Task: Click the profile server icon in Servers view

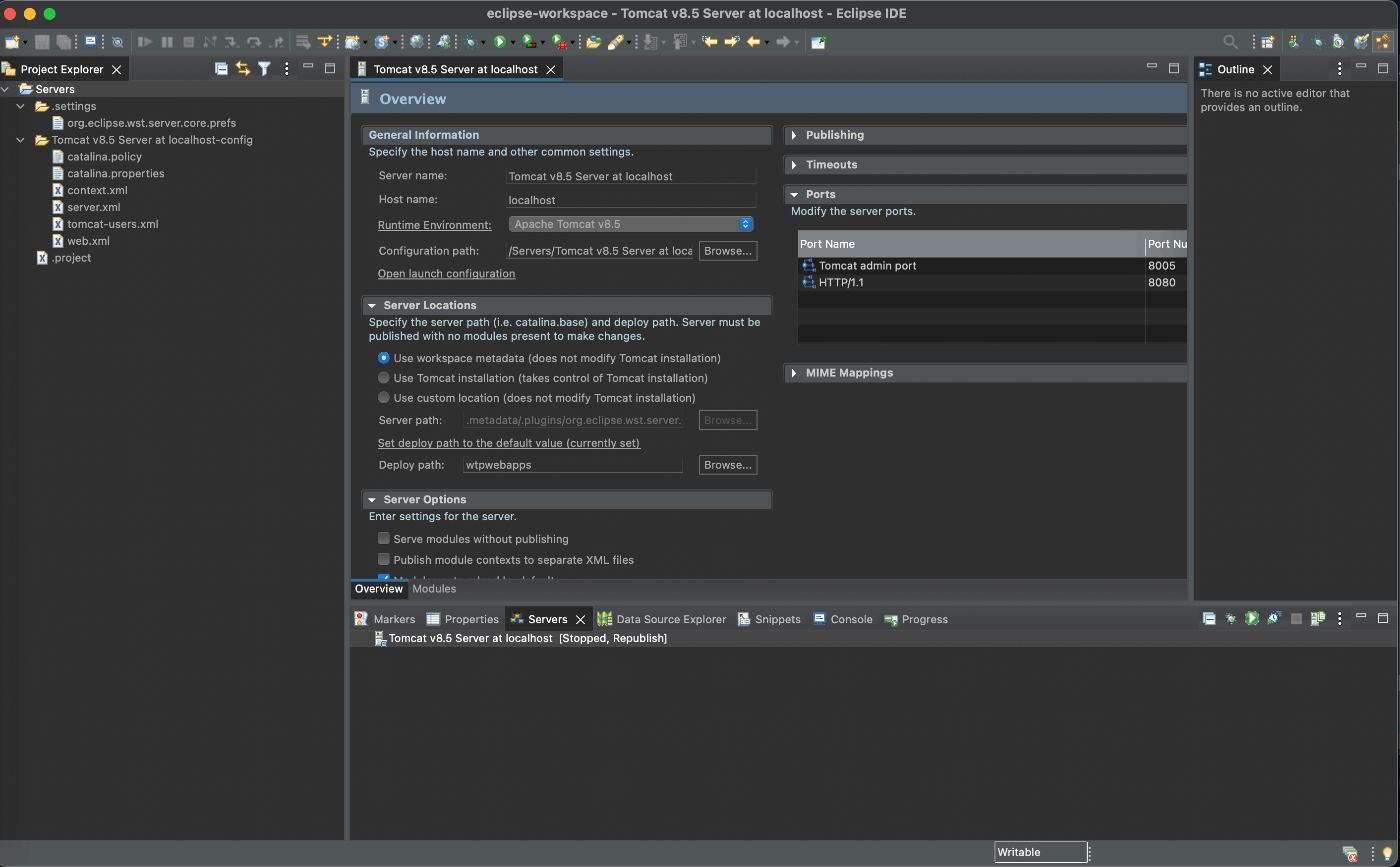Action: click(x=1274, y=619)
